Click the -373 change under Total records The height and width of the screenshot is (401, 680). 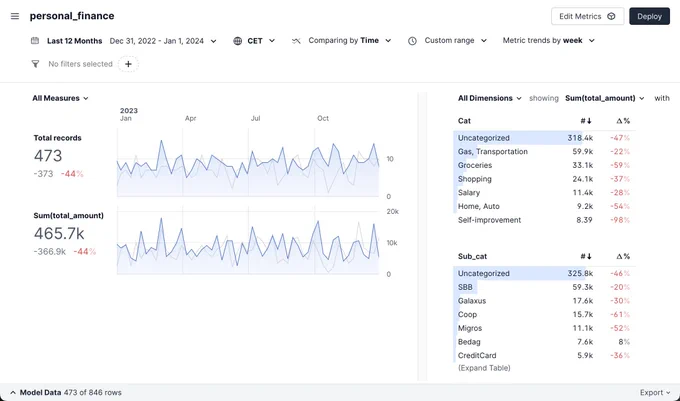[43, 174]
